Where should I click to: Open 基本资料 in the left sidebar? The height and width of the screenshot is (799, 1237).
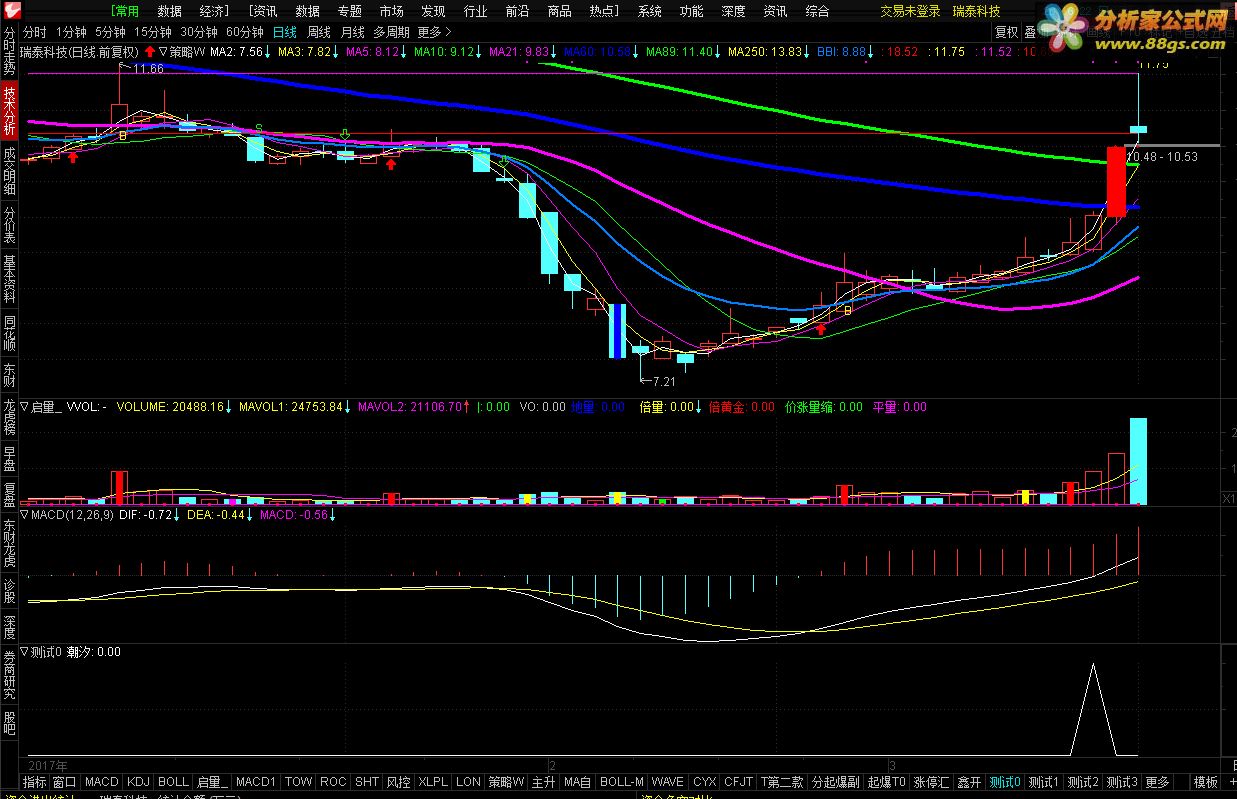(10, 279)
